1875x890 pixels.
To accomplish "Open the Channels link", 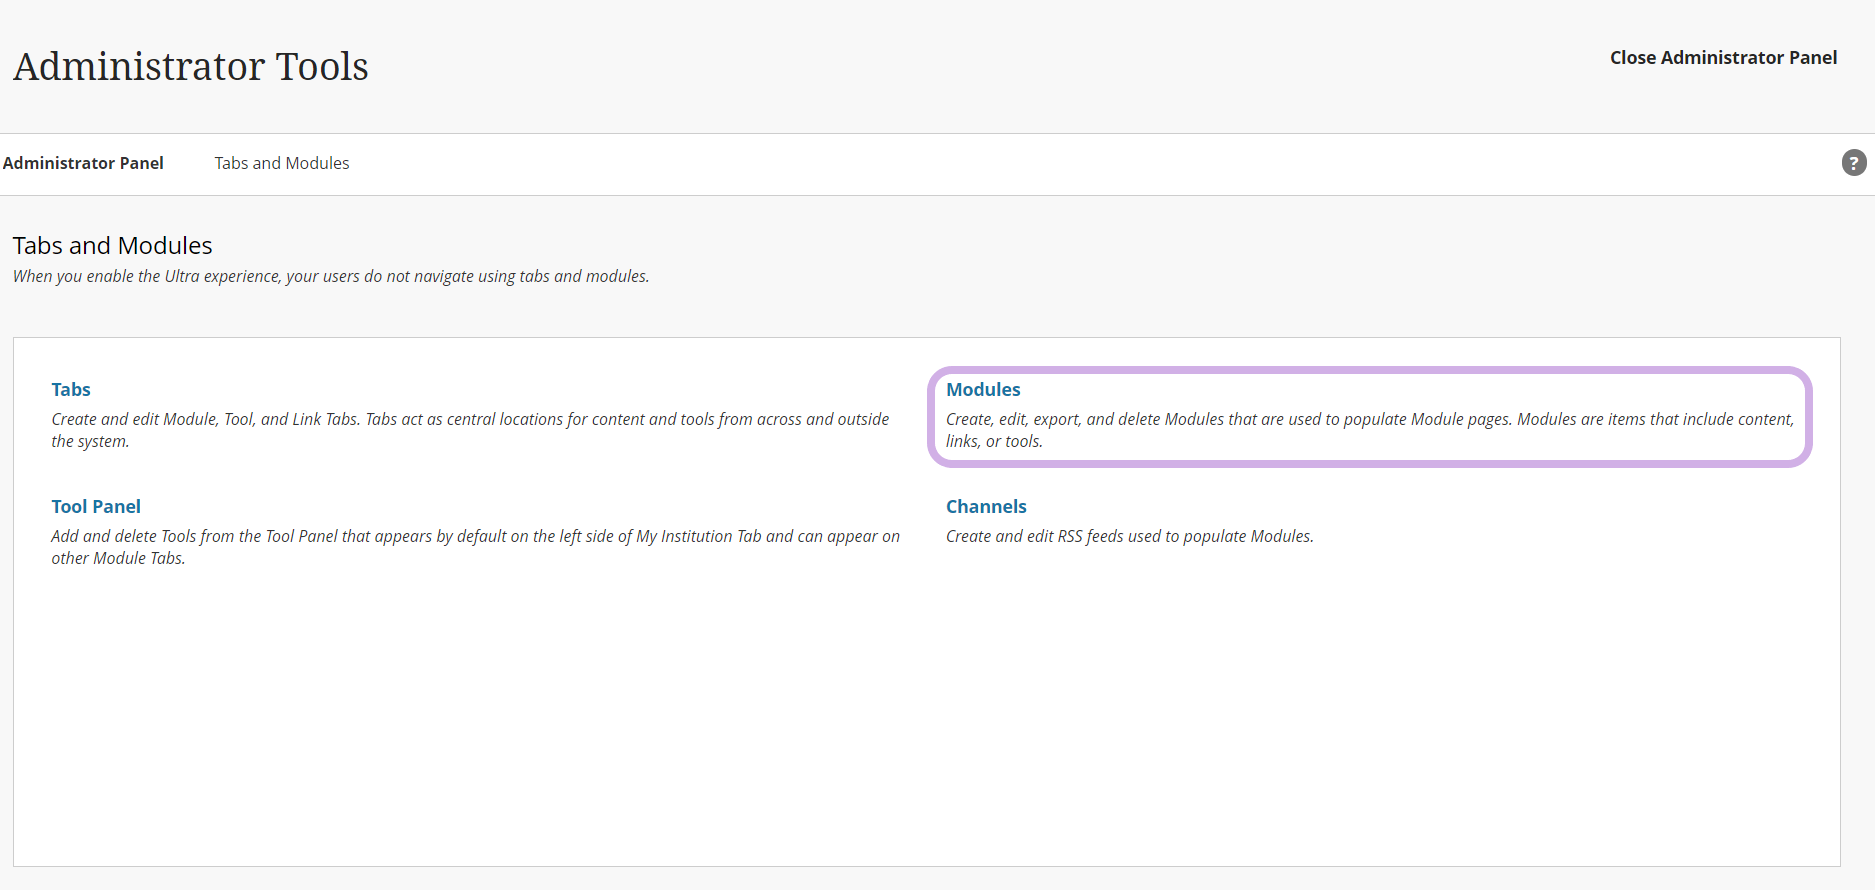I will tap(985, 507).
